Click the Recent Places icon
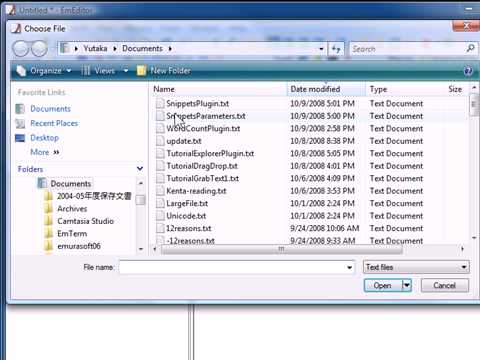The width and height of the screenshot is (480, 360). (x=20, y=123)
